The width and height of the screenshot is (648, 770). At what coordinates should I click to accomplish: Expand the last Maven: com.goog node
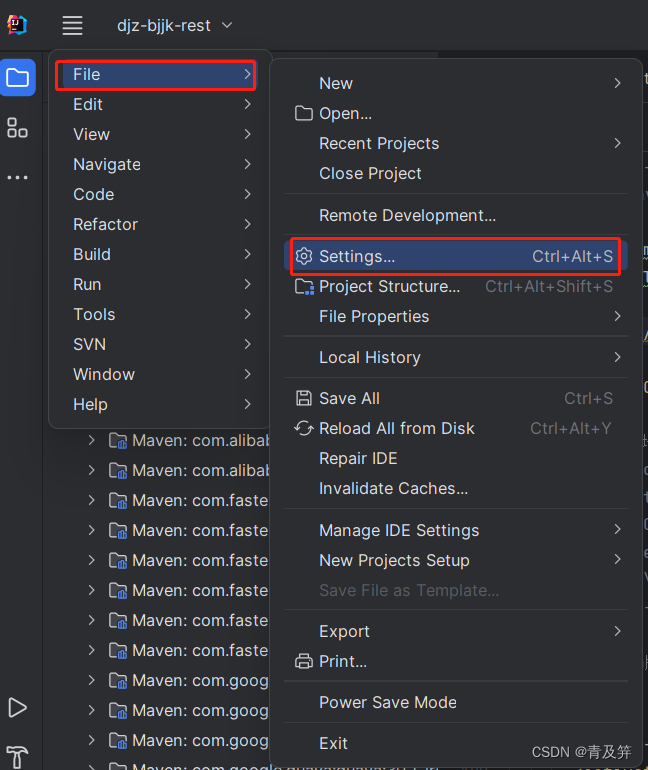point(91,740)
